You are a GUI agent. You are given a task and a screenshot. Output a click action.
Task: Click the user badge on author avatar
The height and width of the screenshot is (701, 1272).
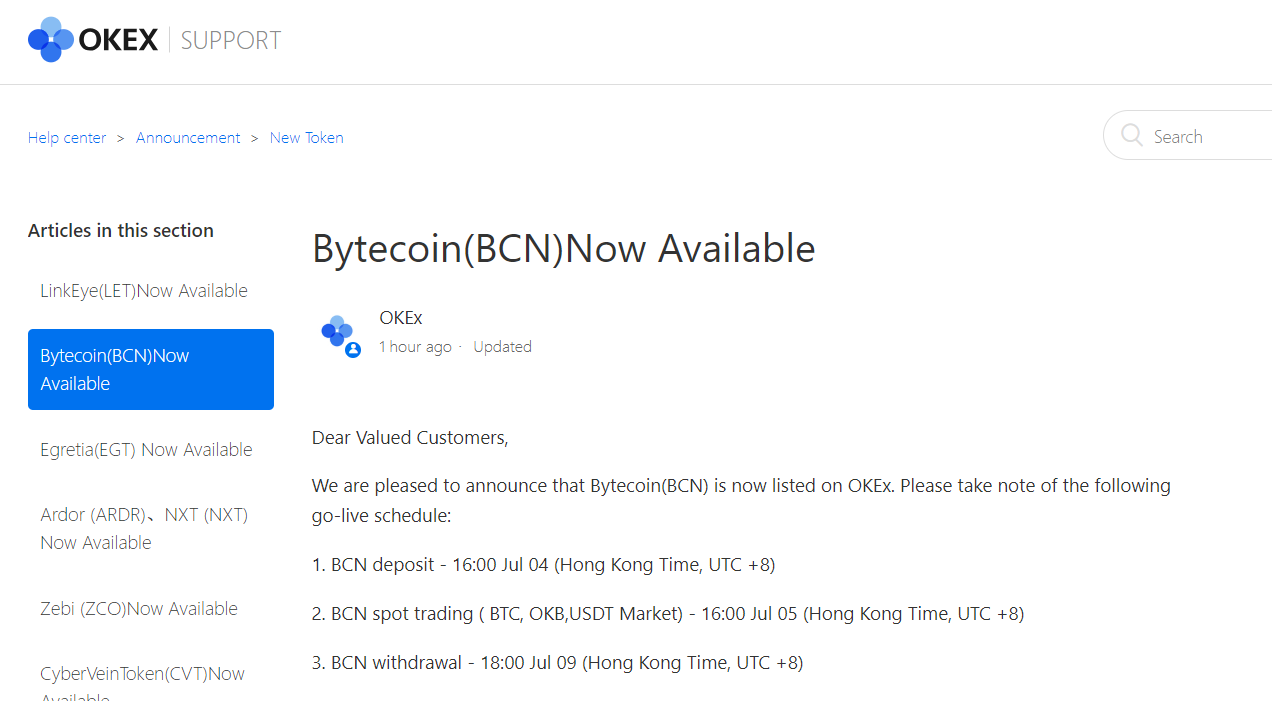pos(353,350)
